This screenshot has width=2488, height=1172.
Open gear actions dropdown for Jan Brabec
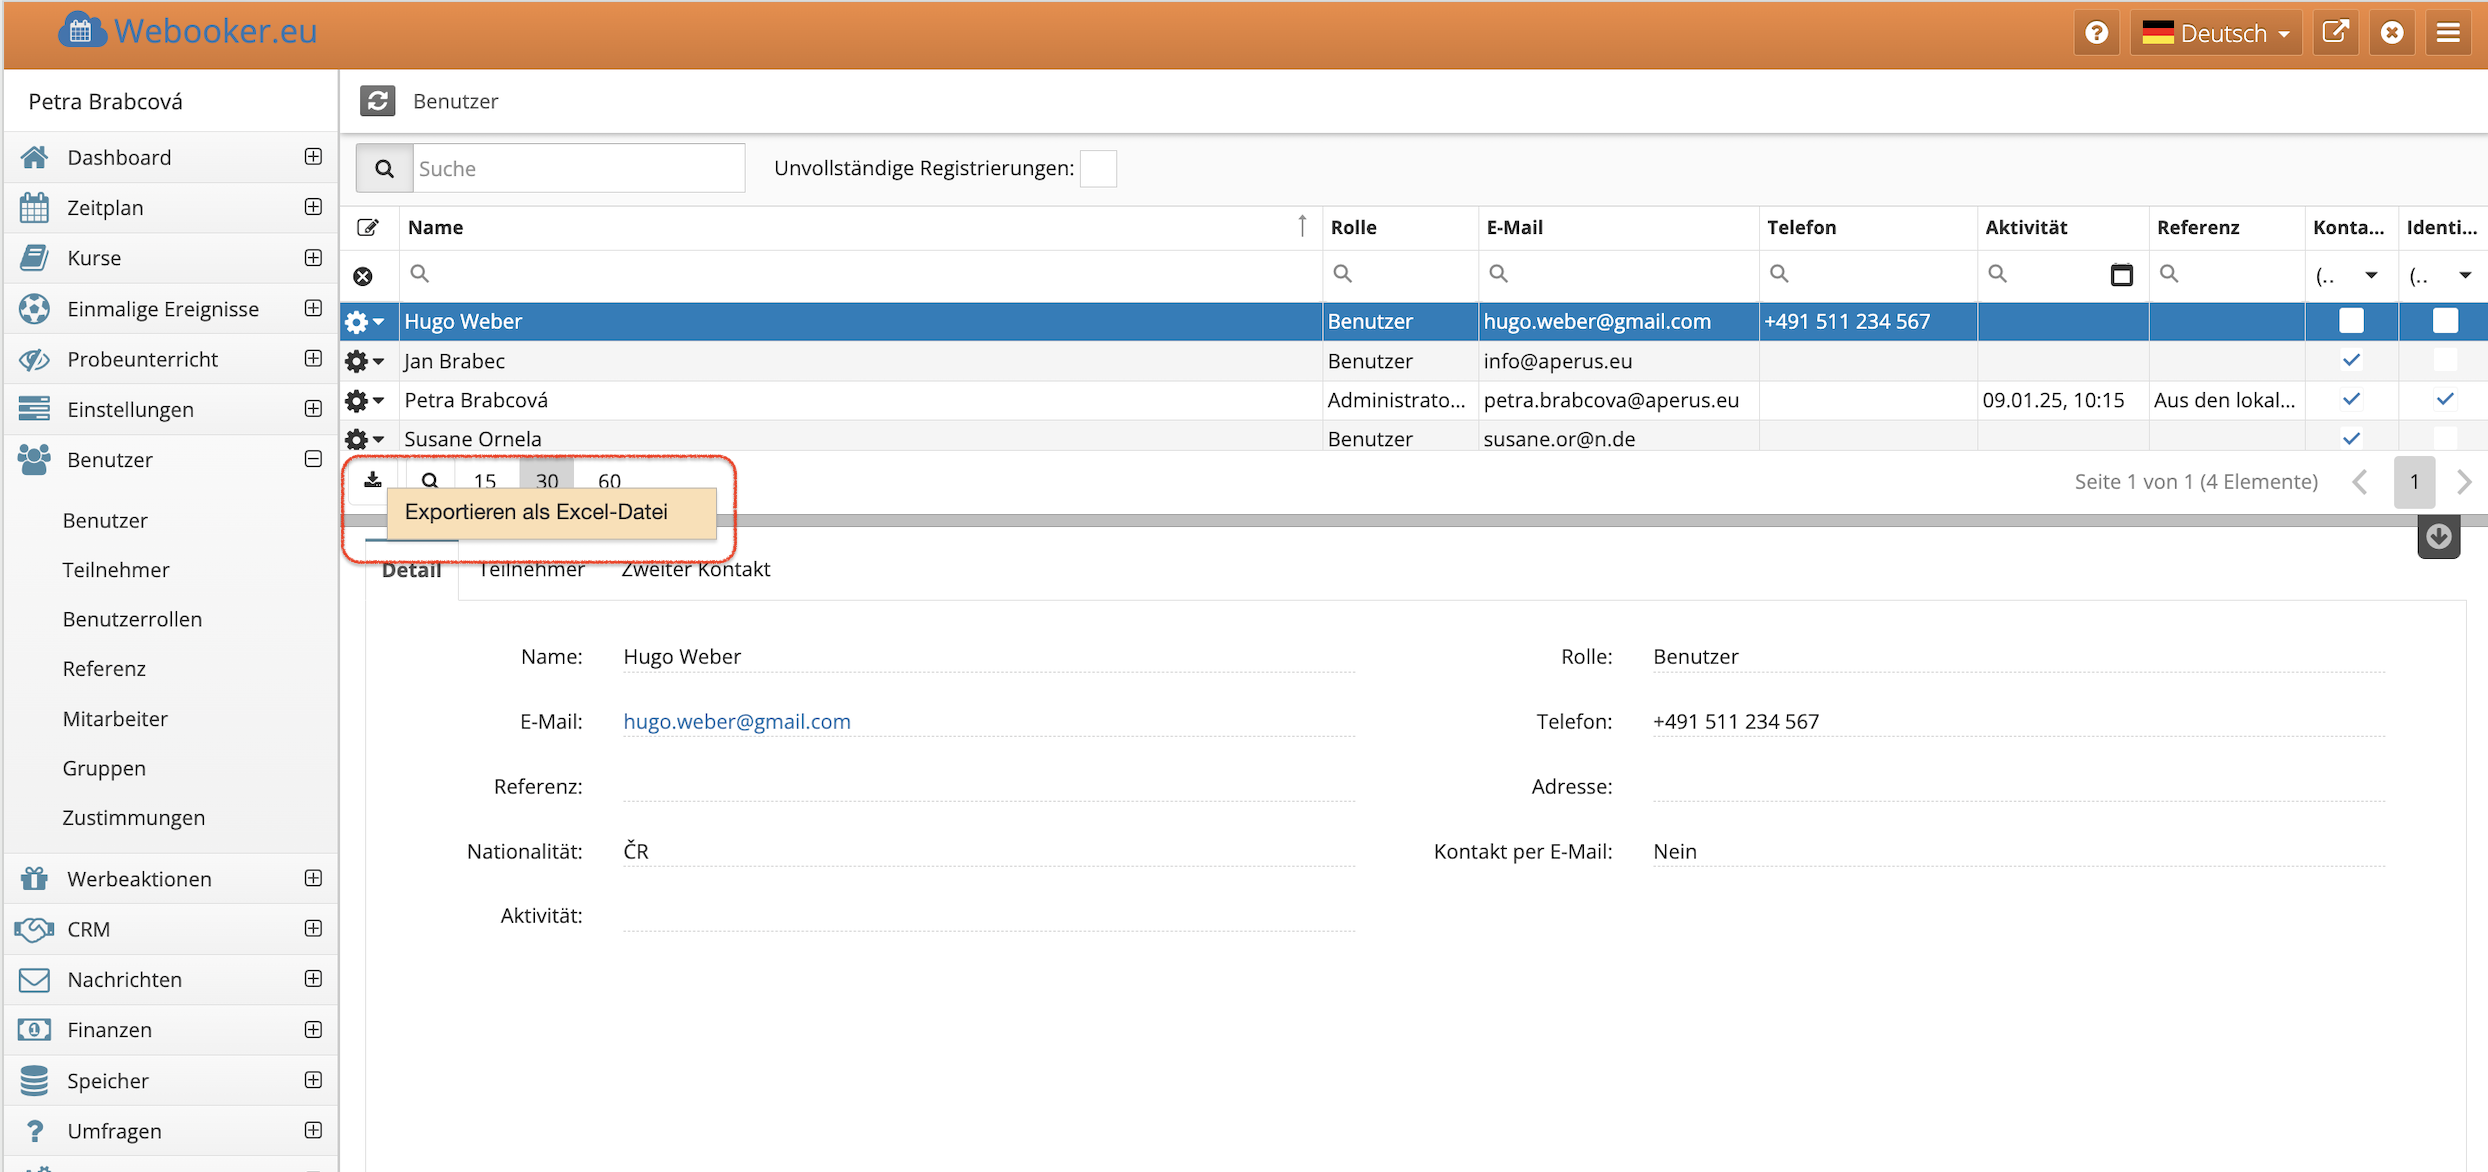click(364, 361)
